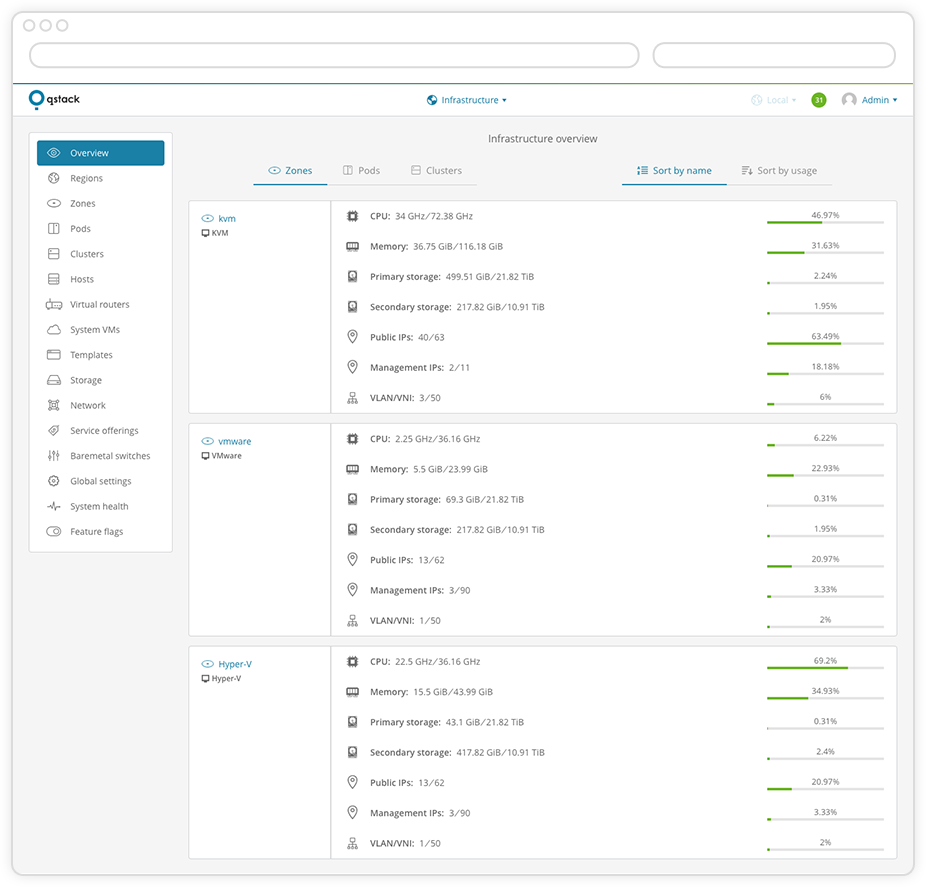The width and height of the screenshot is (926, 887).
Task: Click the 'Infrastructure overview' heading
Action: pos(542,139)
